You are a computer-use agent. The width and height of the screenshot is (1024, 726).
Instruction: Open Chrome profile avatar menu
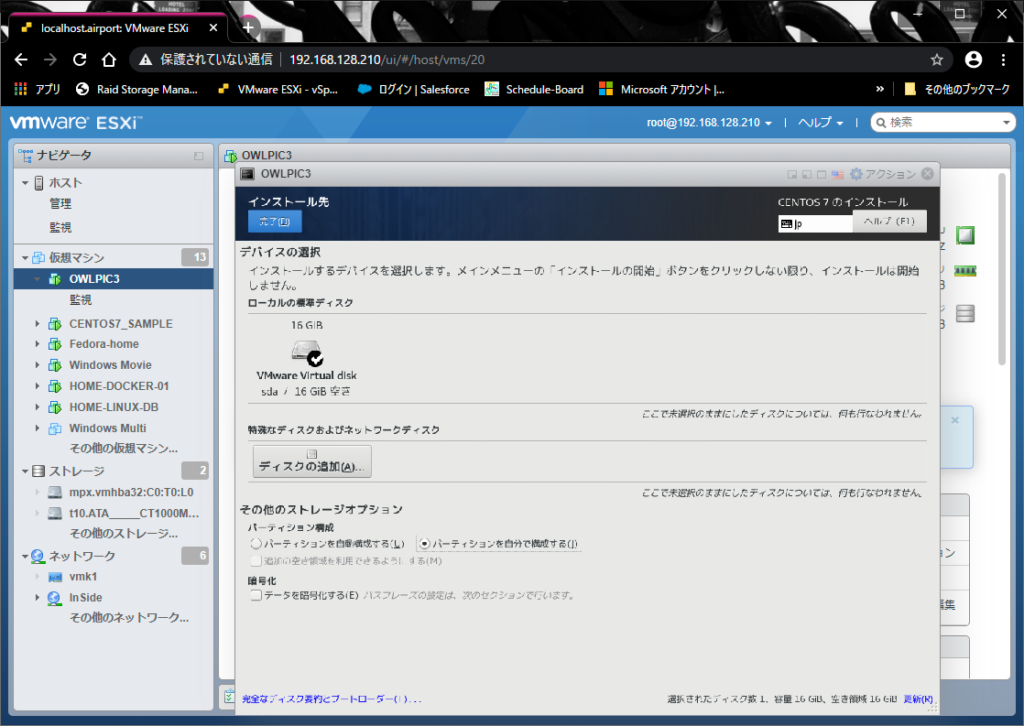pos(974,60)
